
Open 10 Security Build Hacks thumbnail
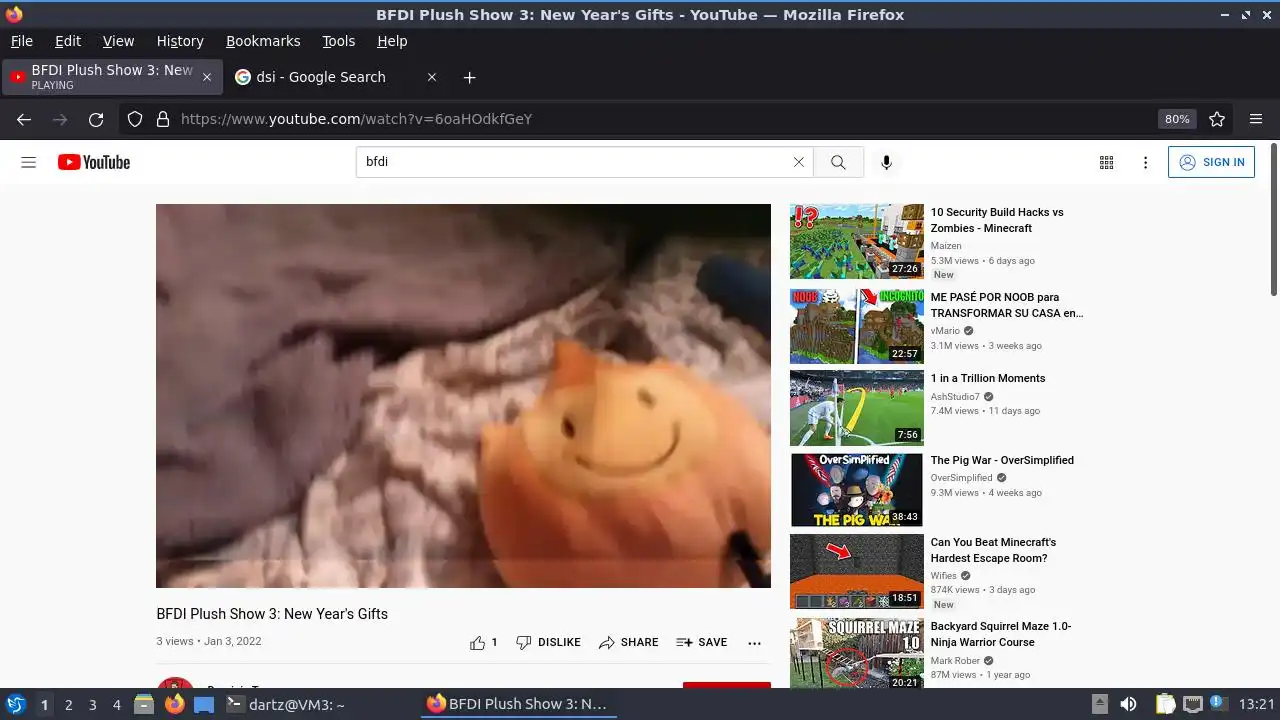pyautogui.click(x=857, y=241)
